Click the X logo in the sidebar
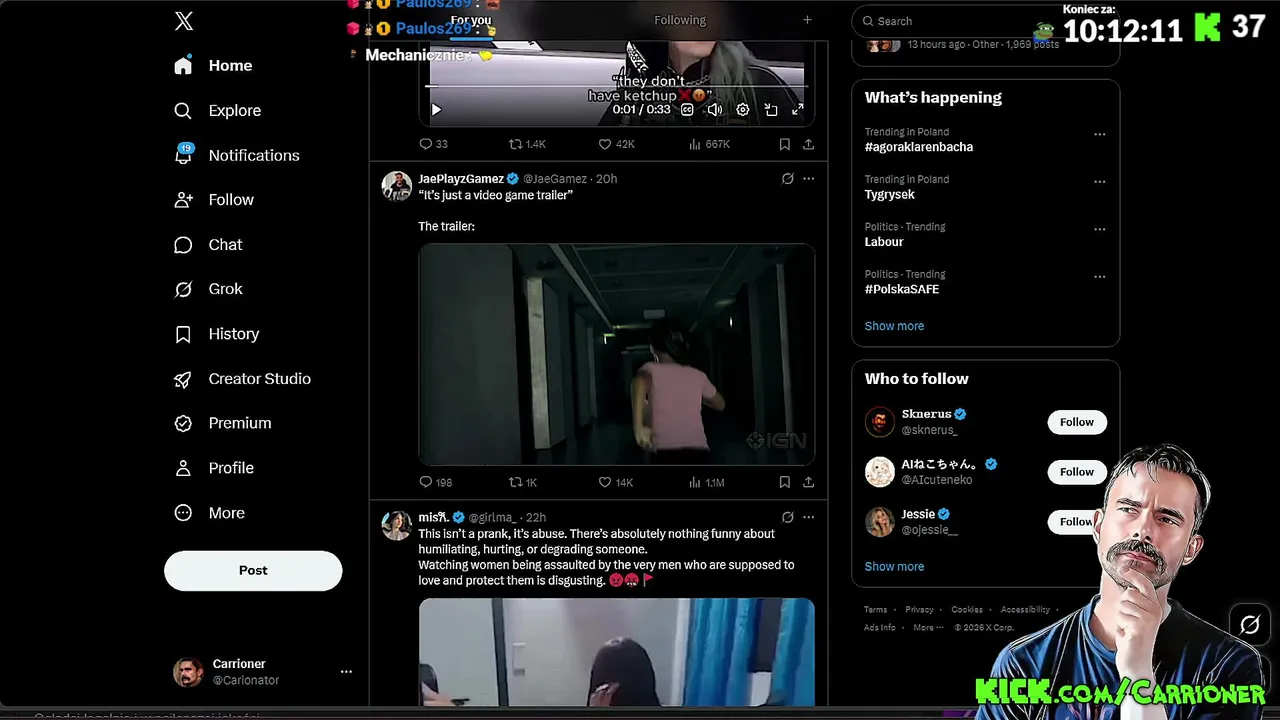Viewport: 1280px width, 720px height. (184, 21)
